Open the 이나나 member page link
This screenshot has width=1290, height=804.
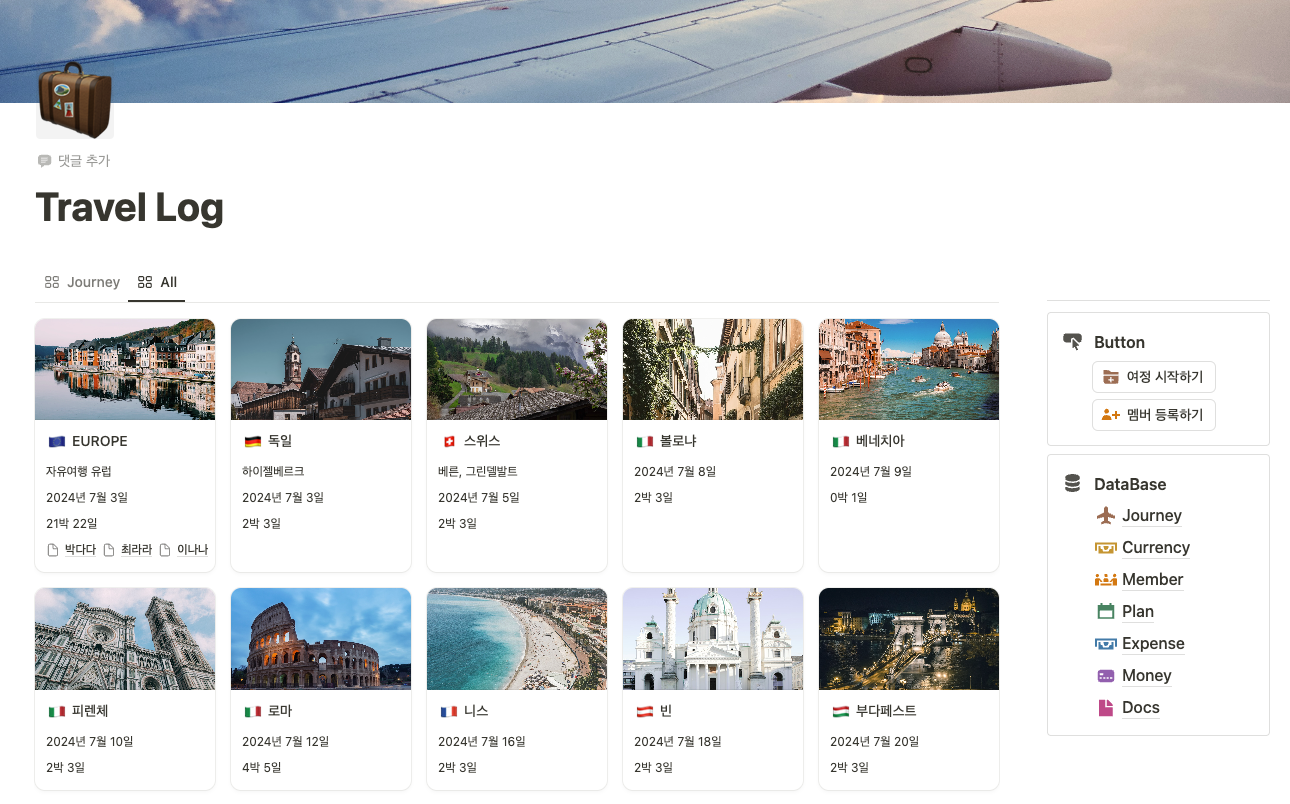click(x=192, y=550)
